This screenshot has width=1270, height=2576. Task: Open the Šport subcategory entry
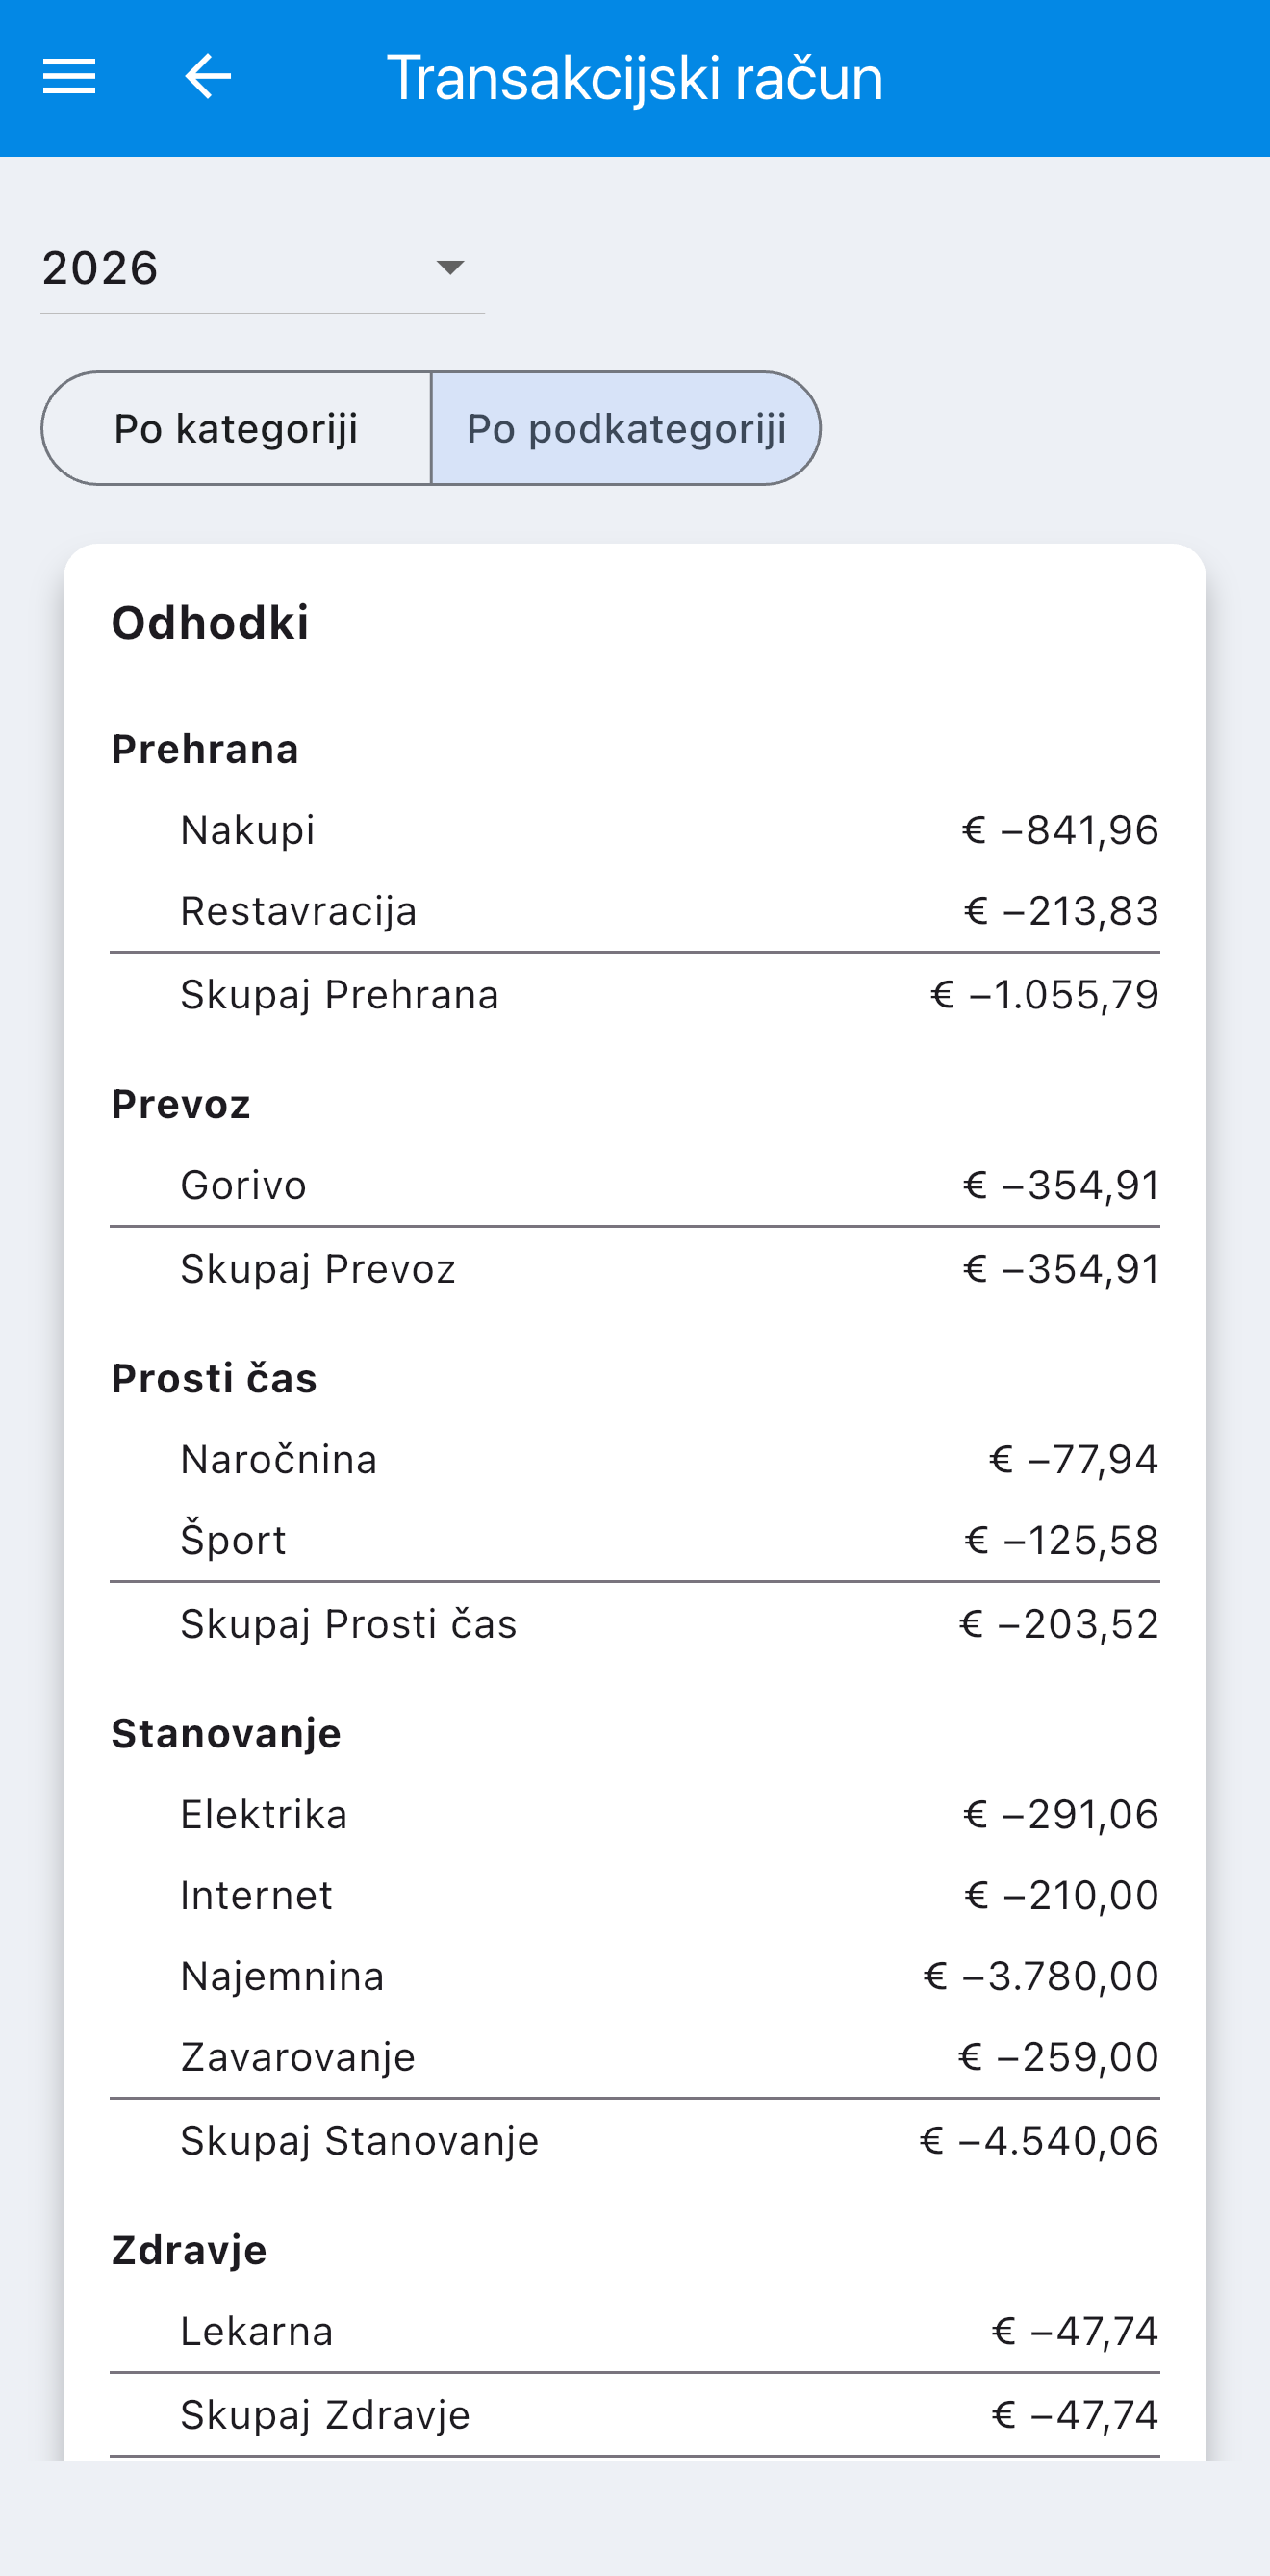[x=635, y=1540]
